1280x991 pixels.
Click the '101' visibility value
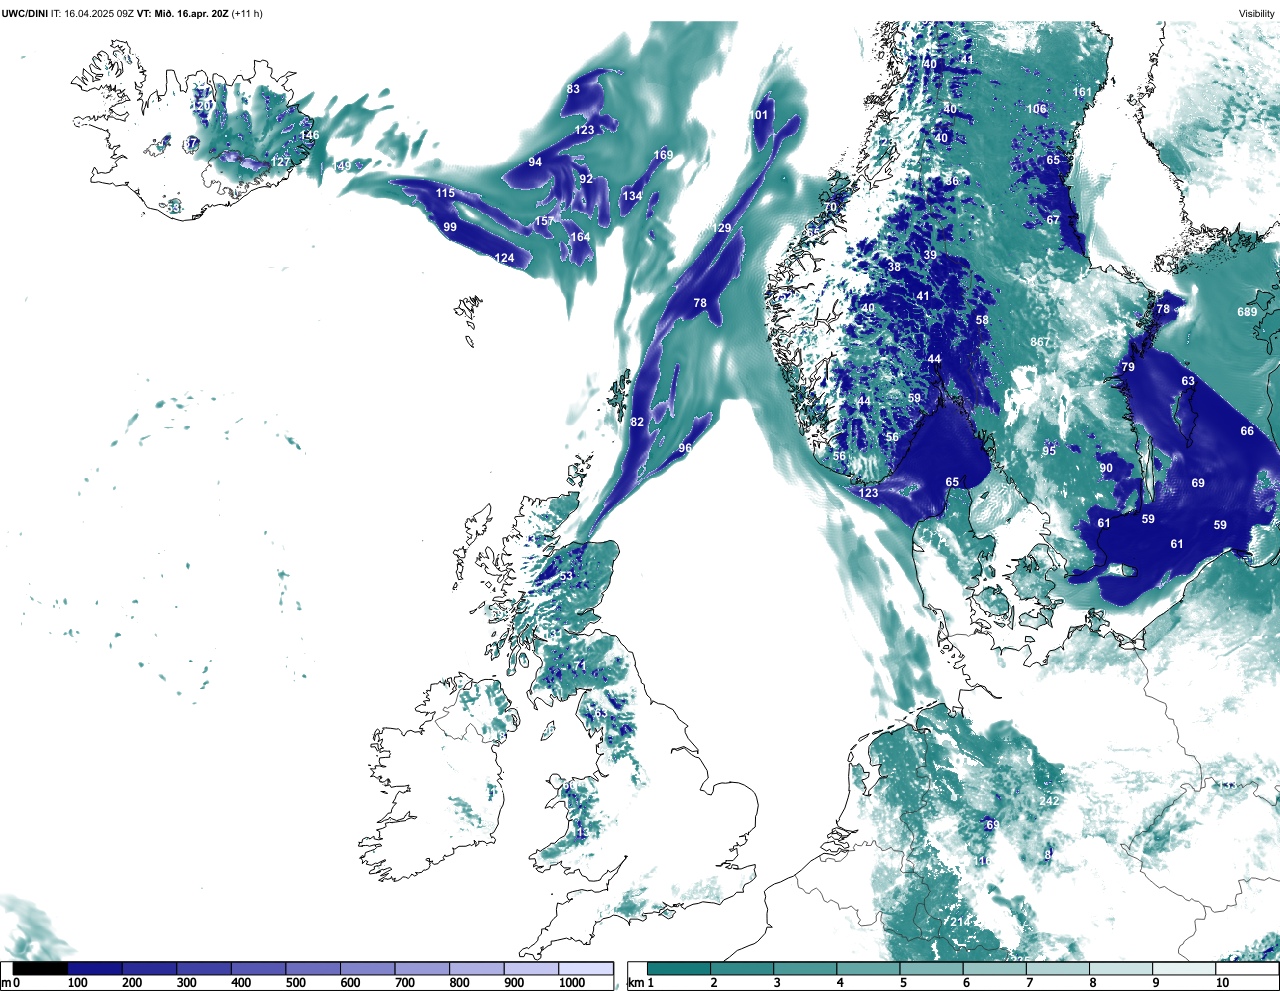pyautogui.click(x=759, y=115)
